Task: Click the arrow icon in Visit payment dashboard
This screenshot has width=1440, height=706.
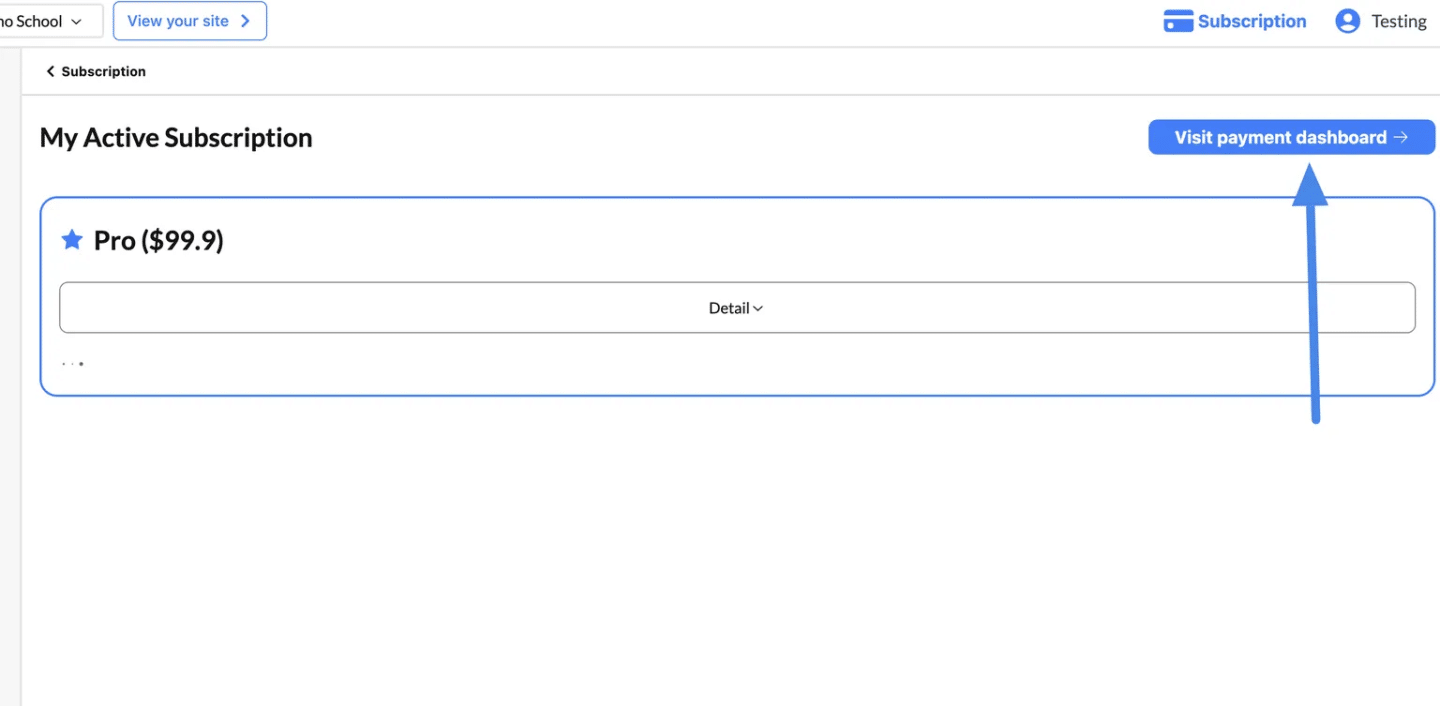Action: pos(1401,137)
